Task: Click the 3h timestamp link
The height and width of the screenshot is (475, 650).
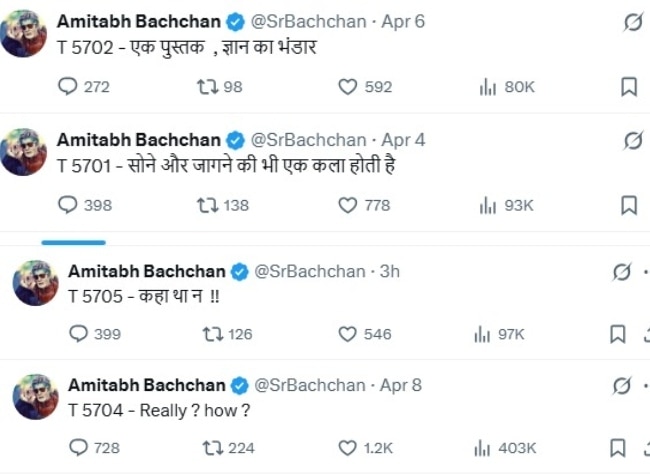Action: (391, 271)
